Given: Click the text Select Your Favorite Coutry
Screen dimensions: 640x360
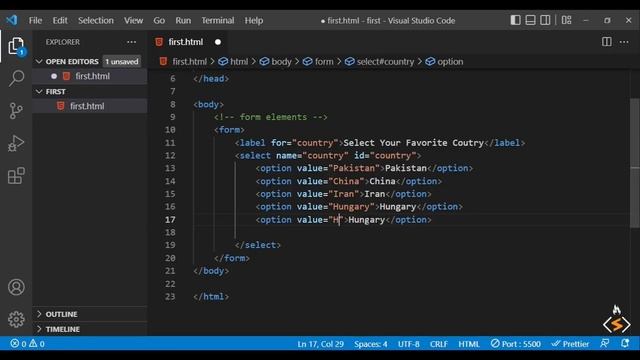Looking at the screenshot, I should click(413, 143).
